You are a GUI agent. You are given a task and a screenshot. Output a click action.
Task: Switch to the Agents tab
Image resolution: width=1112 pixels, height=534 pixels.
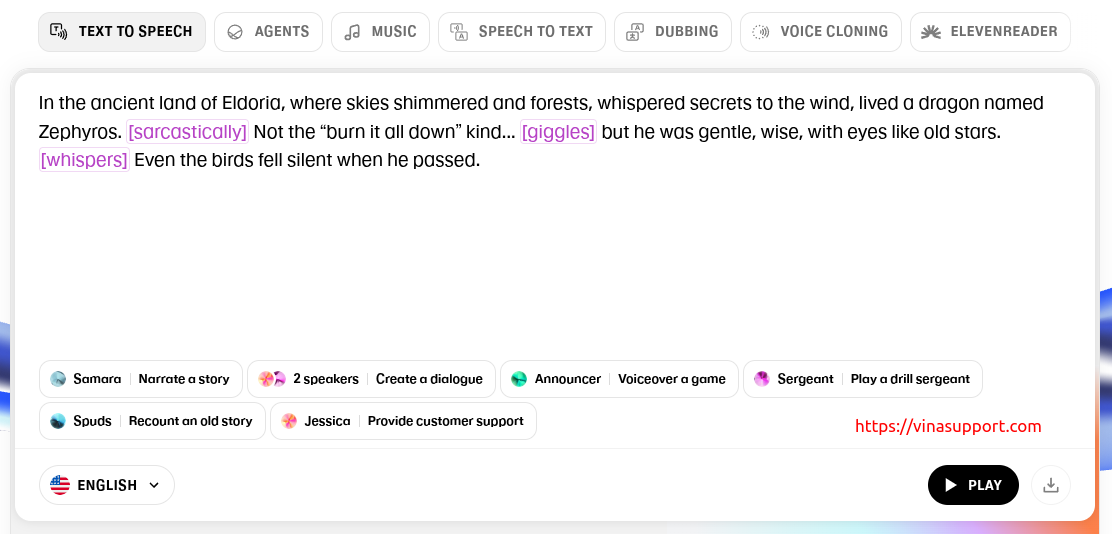(x=268, y=32)
